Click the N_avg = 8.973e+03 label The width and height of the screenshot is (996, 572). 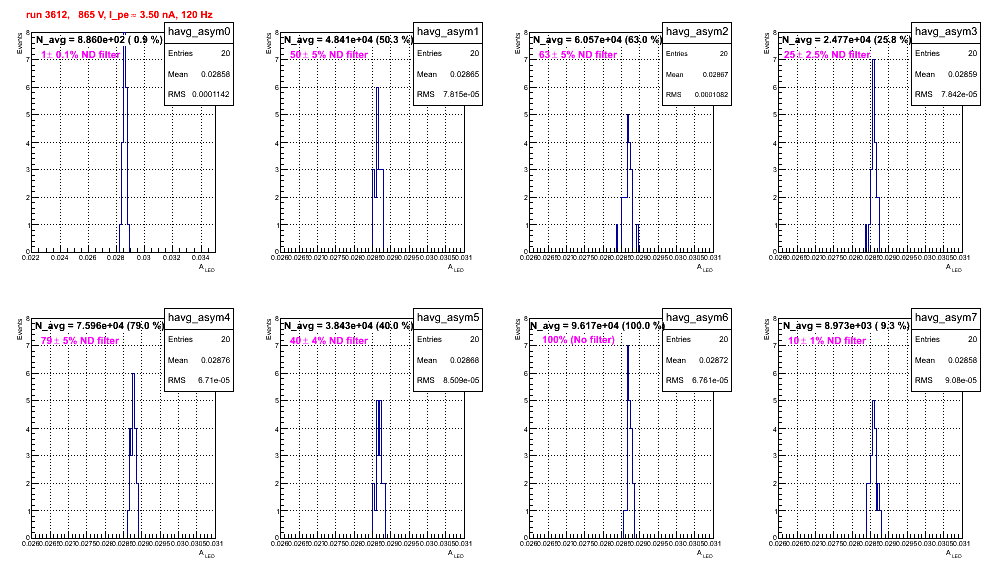tap(846, 325)
